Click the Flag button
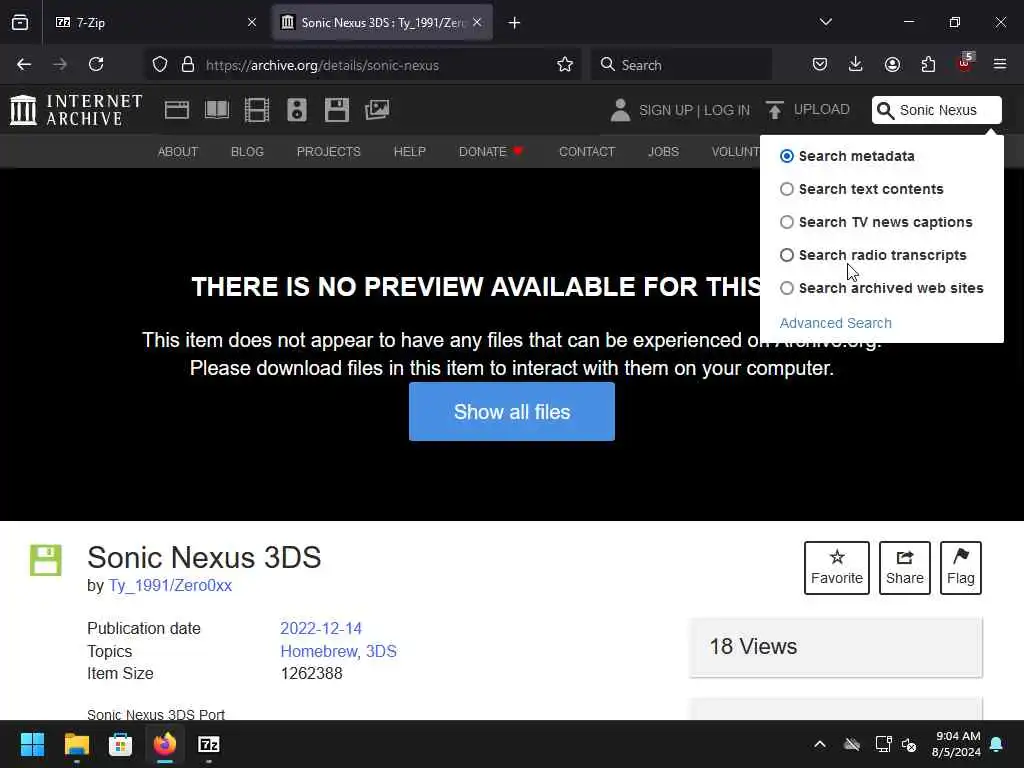The height and width of the screenshot is (768, 1024). [961, 568]
